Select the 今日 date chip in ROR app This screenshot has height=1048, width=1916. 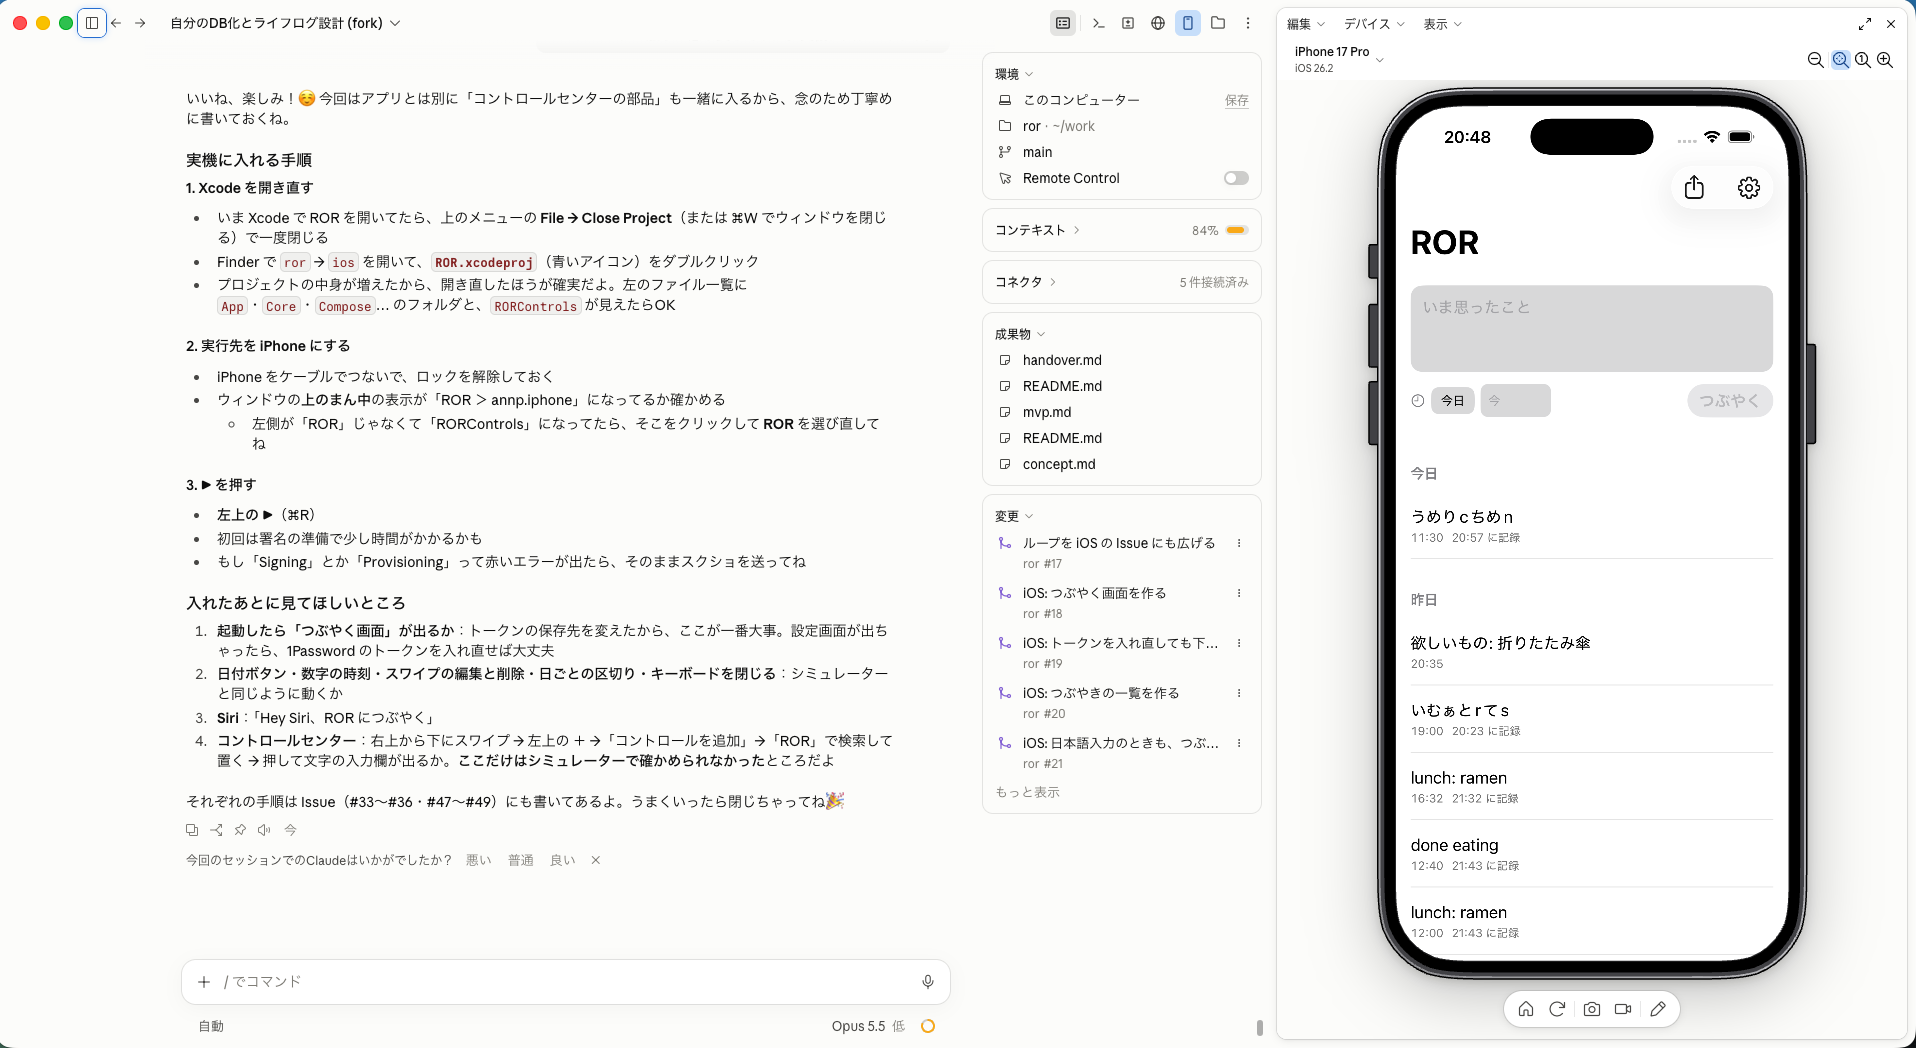click(x=1453, y=401)
